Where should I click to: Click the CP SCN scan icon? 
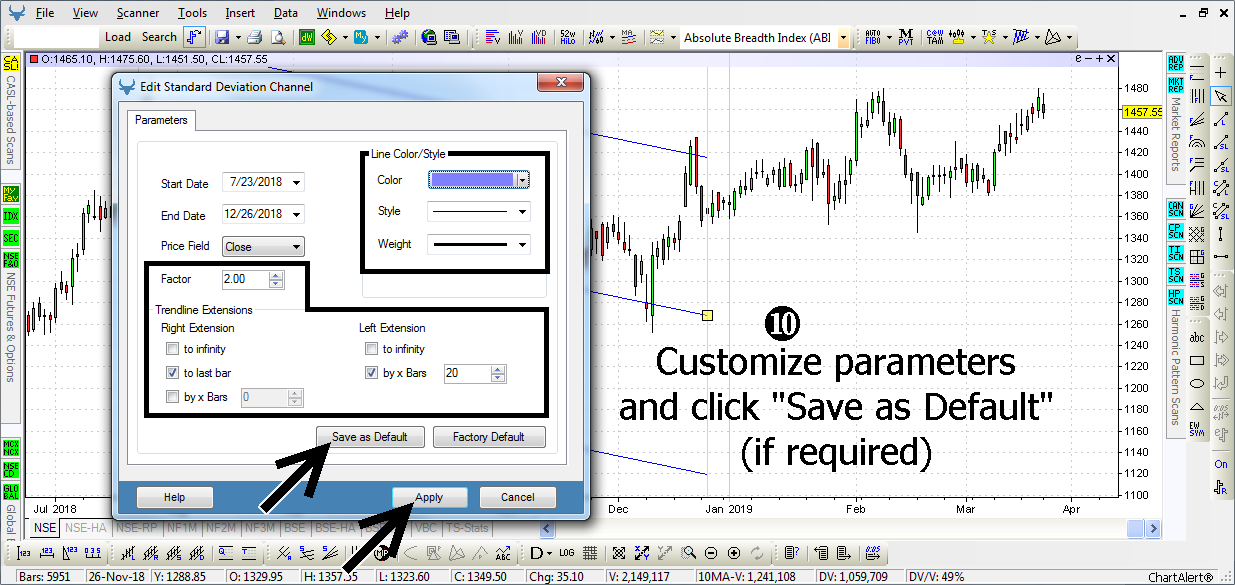(1175, 231)
